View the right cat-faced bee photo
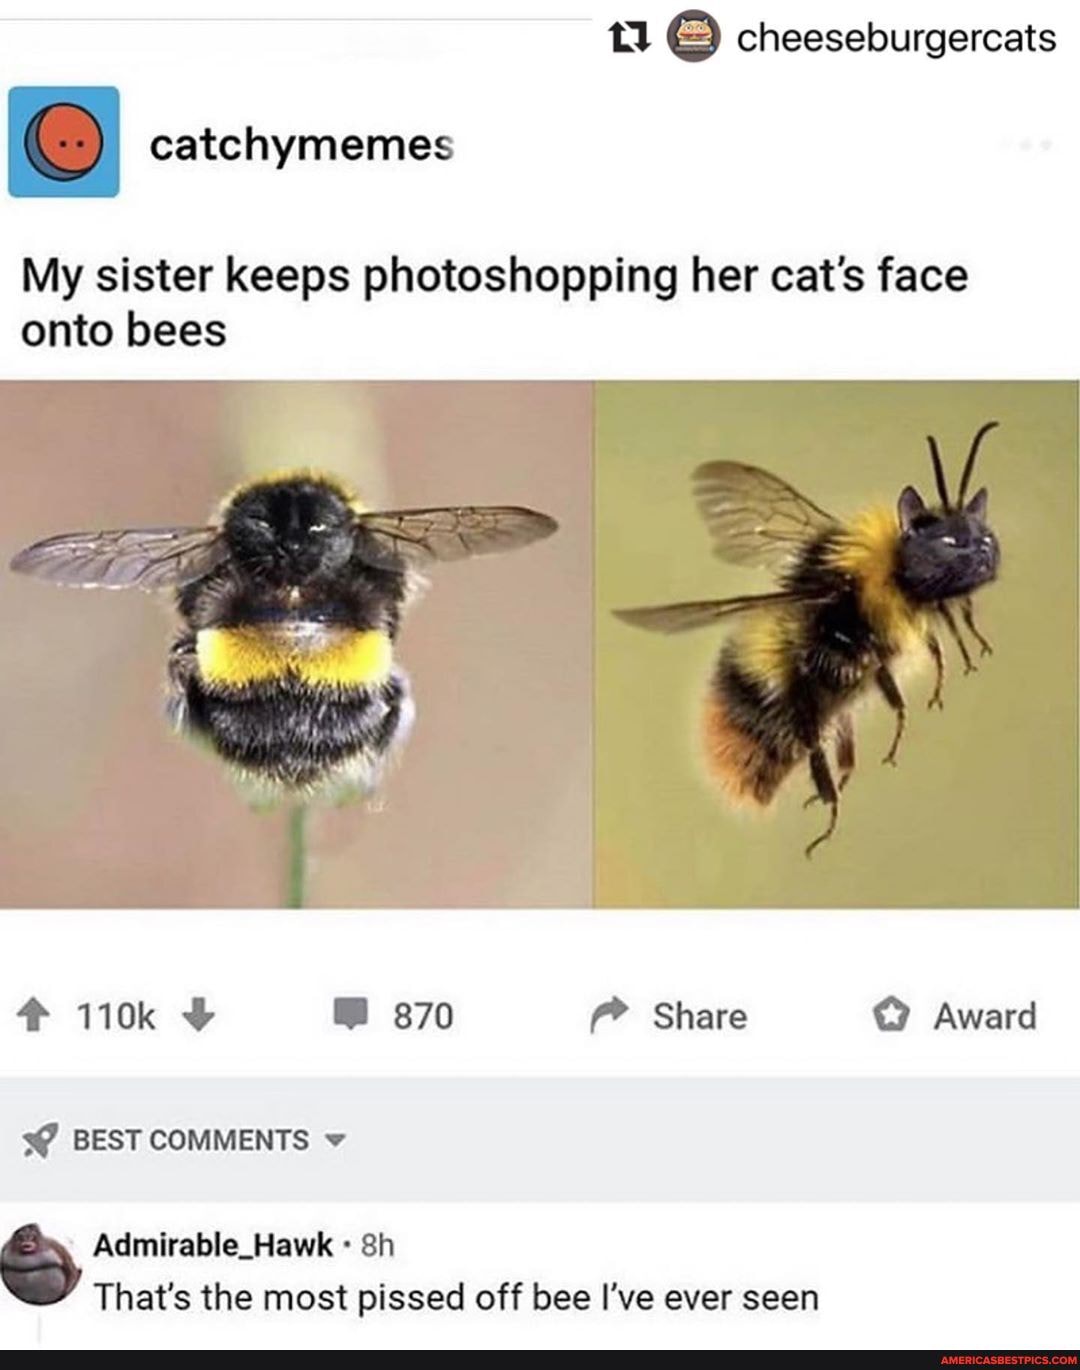This screenshot has width=1080, height=1370. [837, 645]
